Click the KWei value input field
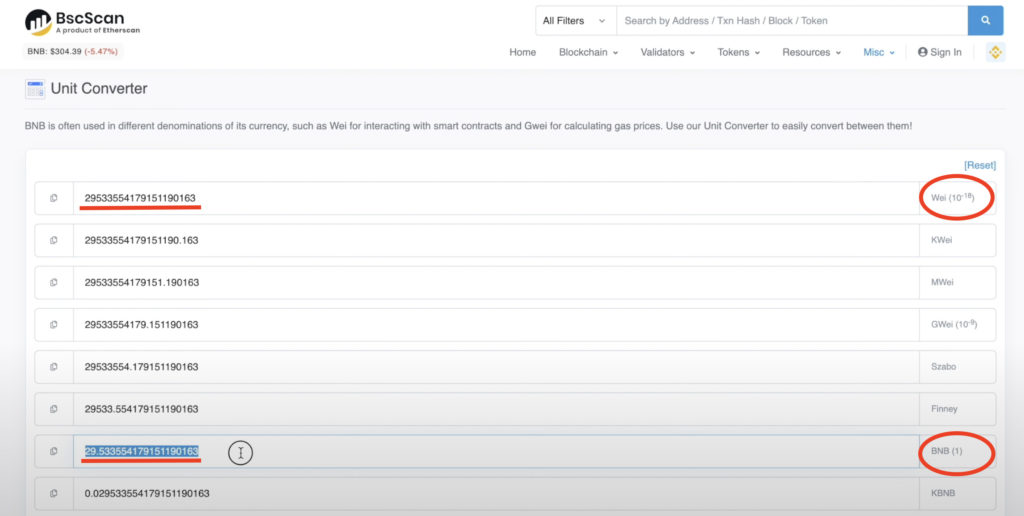 [496, 240]
